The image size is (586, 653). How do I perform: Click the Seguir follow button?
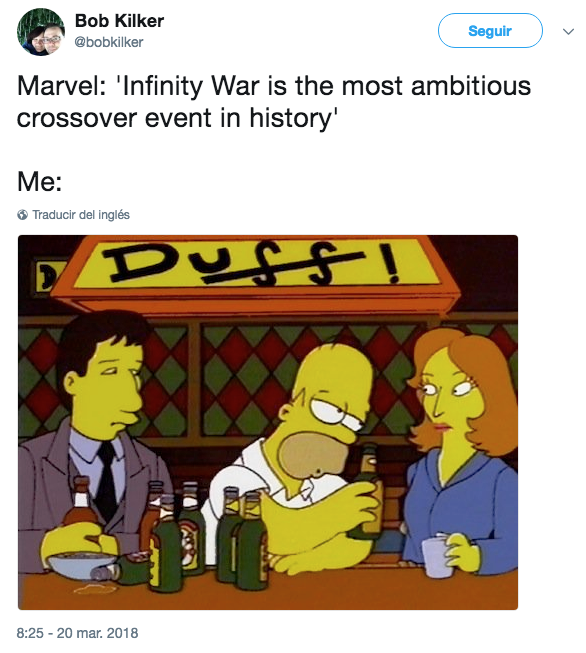pyautogui.click(x=490, y=30)
